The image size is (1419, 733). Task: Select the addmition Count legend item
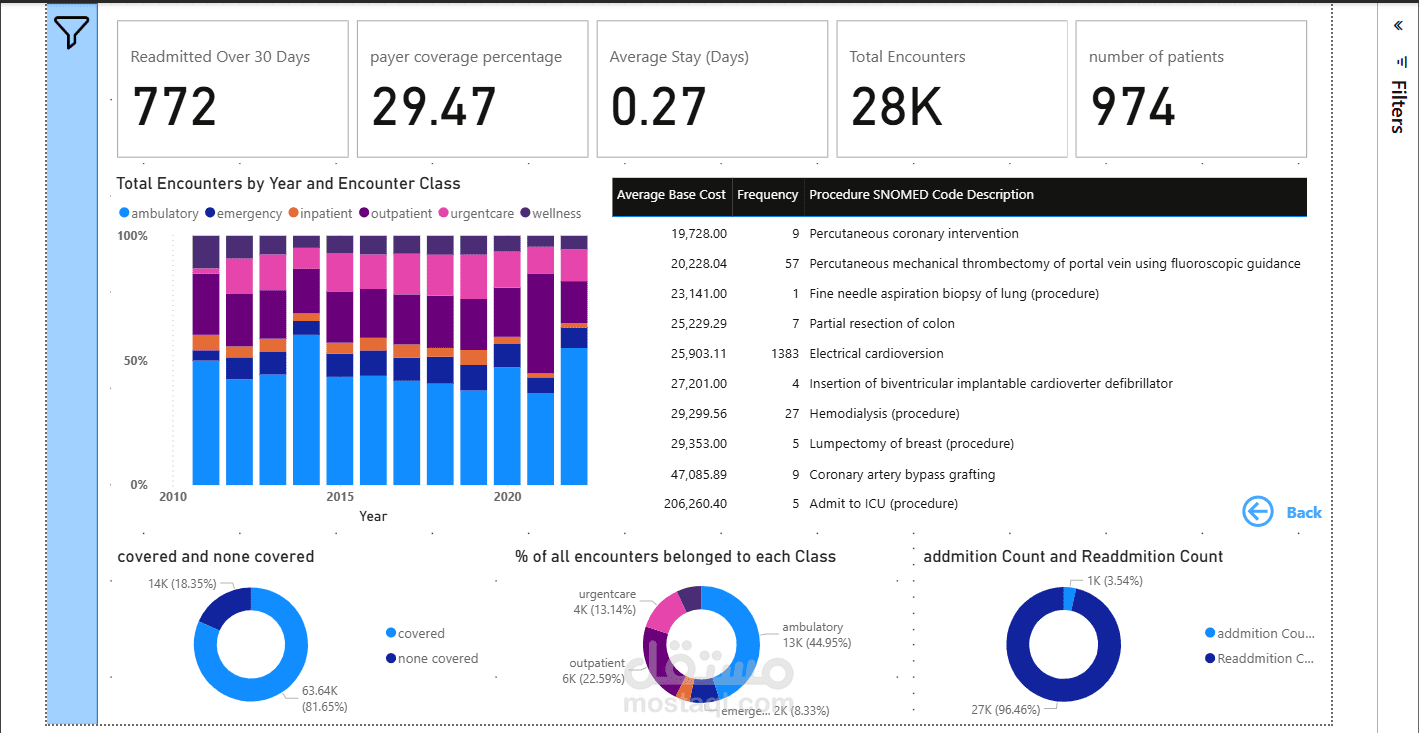click(x=1261, y=633)
